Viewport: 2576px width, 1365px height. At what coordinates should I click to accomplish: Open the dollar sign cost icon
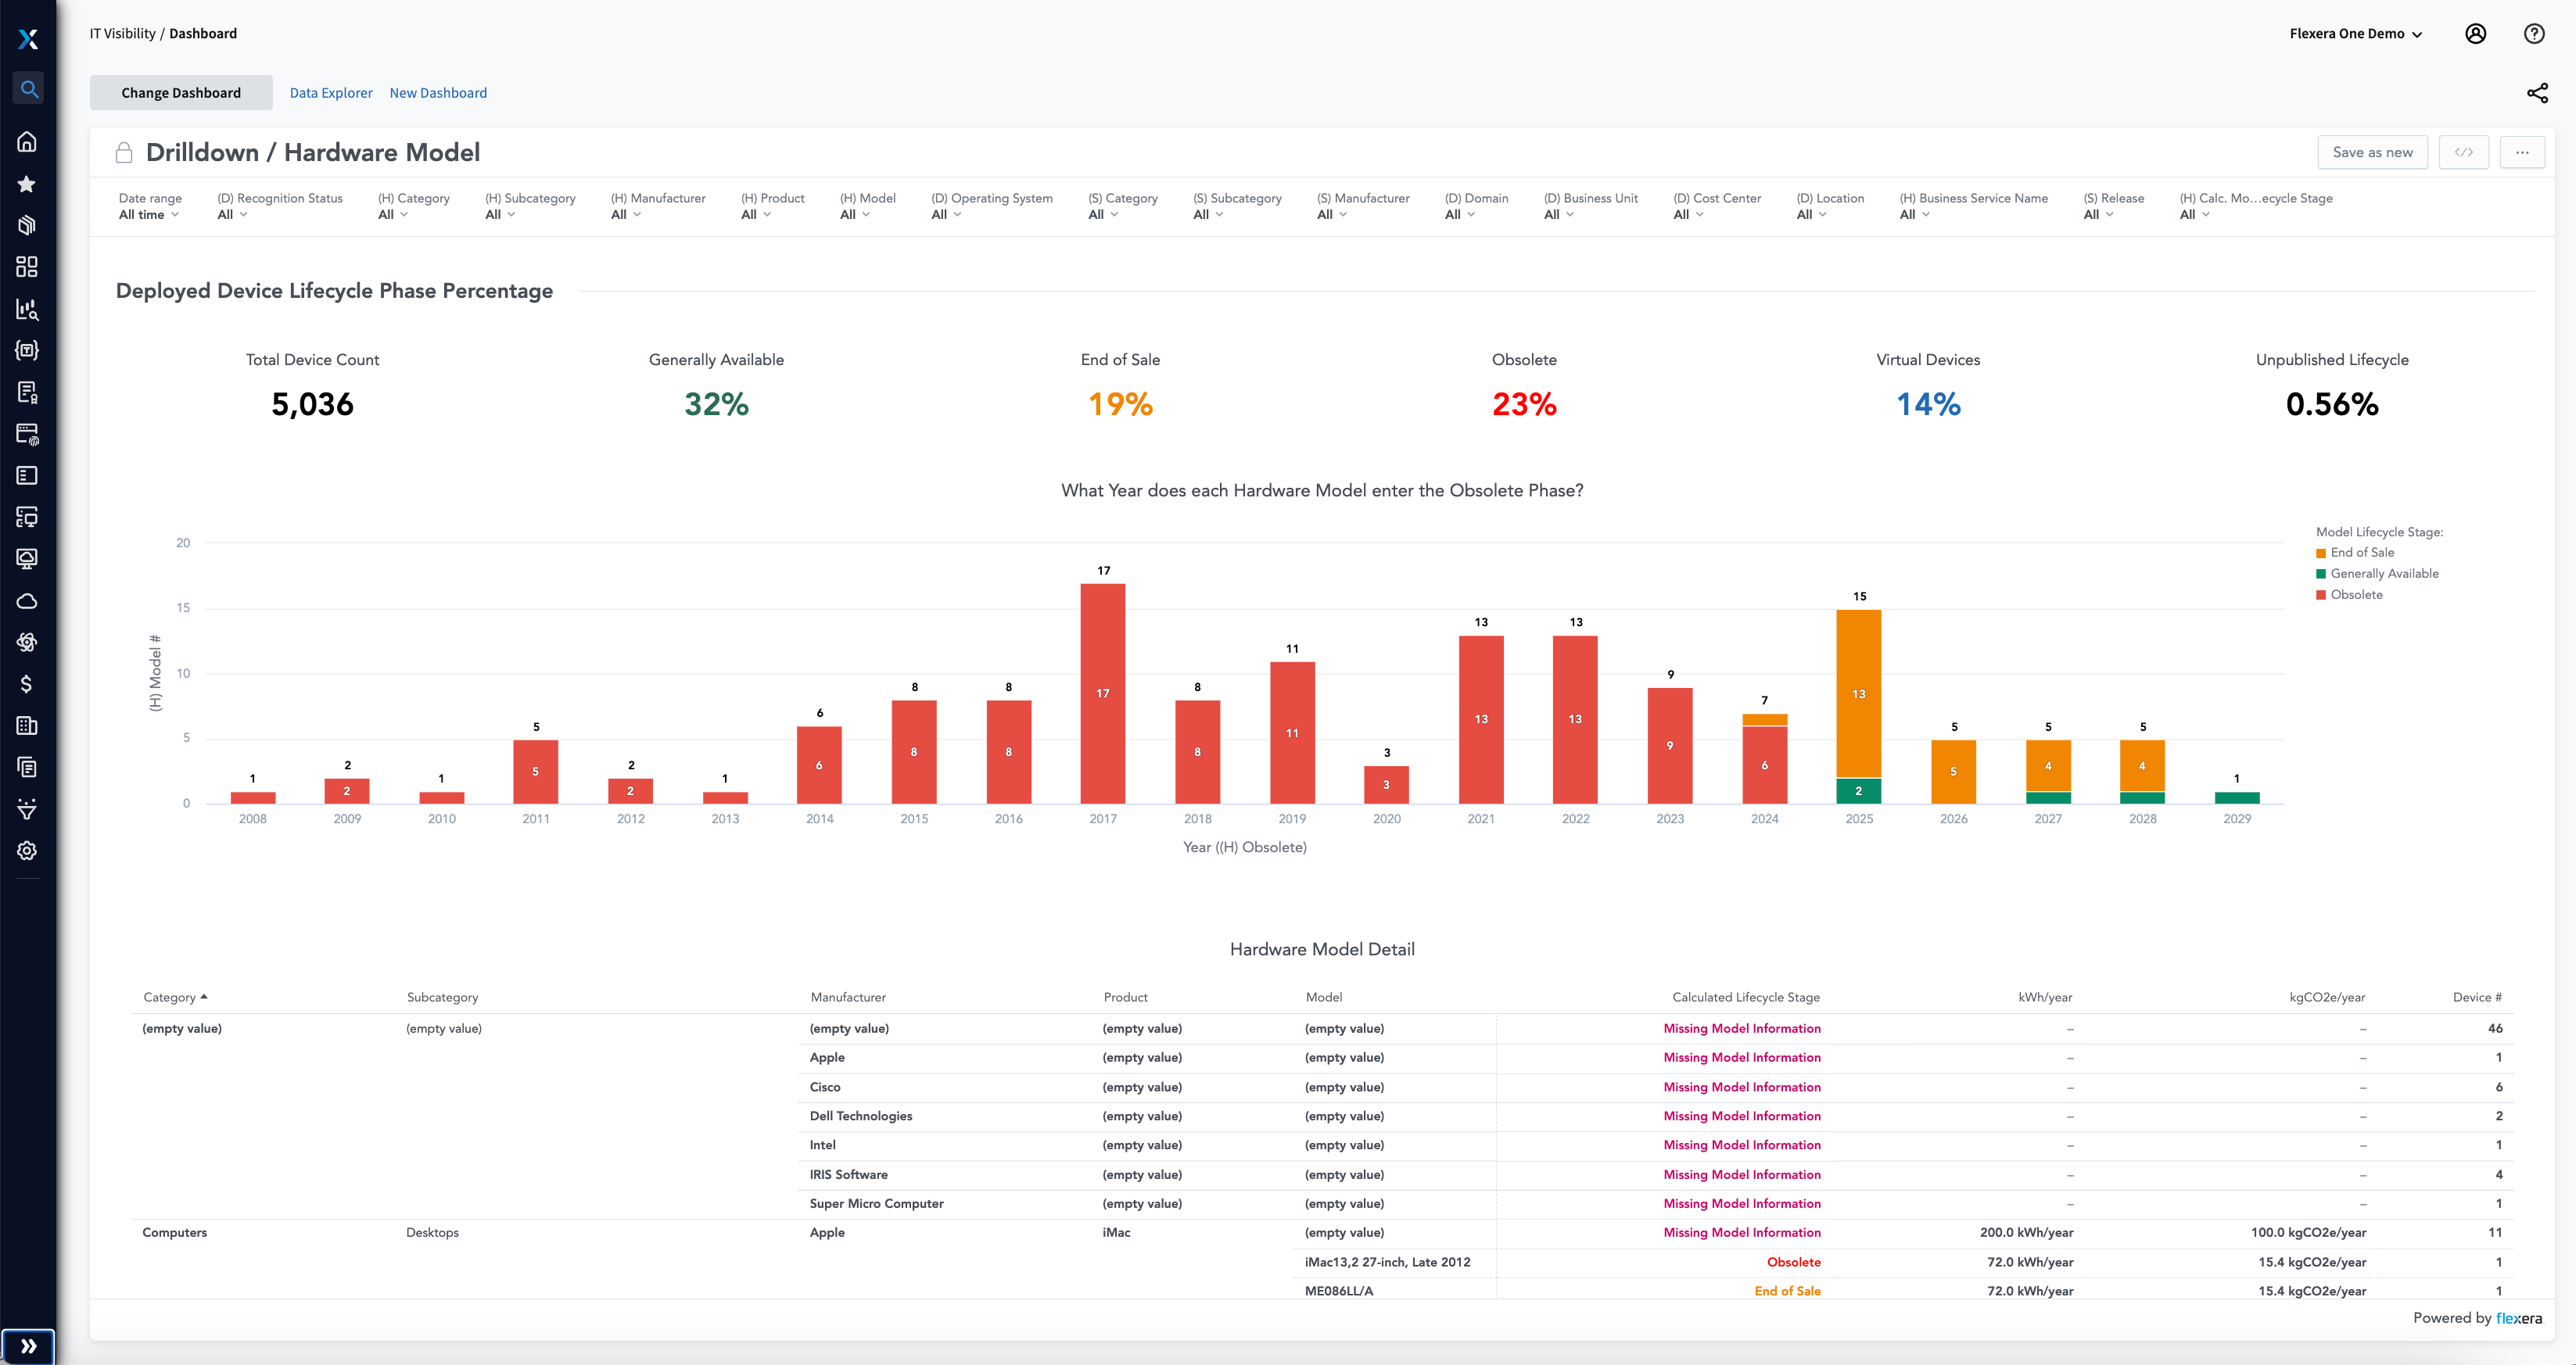point(27,684)
